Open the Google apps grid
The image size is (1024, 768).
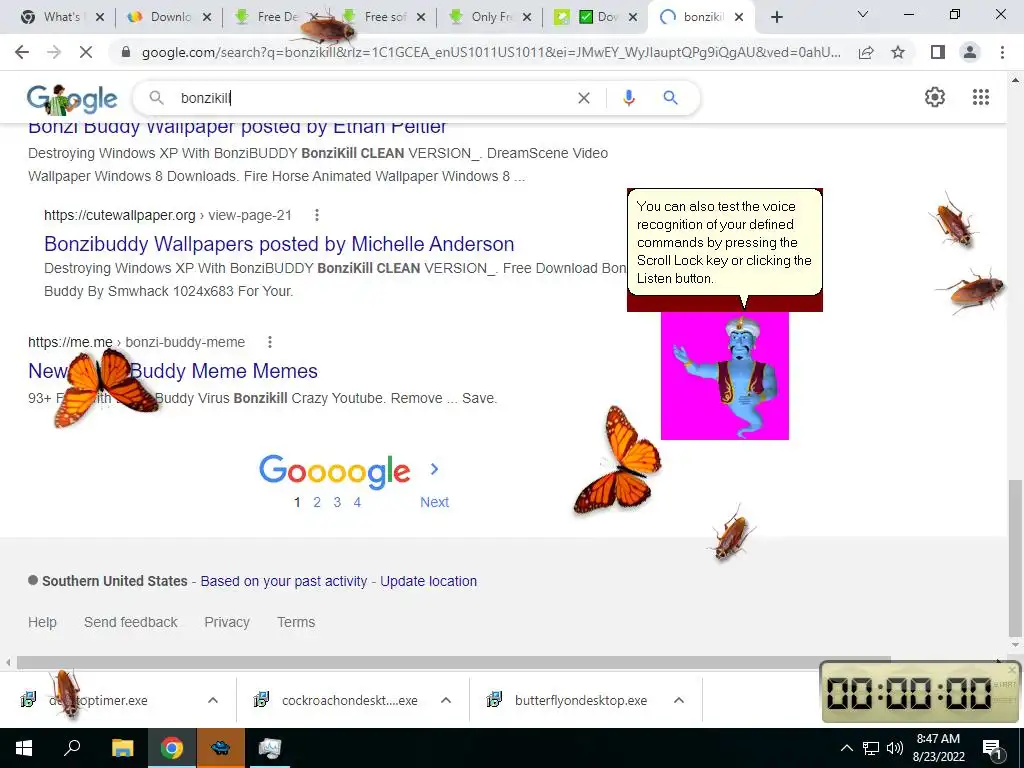tap(980, 97)
